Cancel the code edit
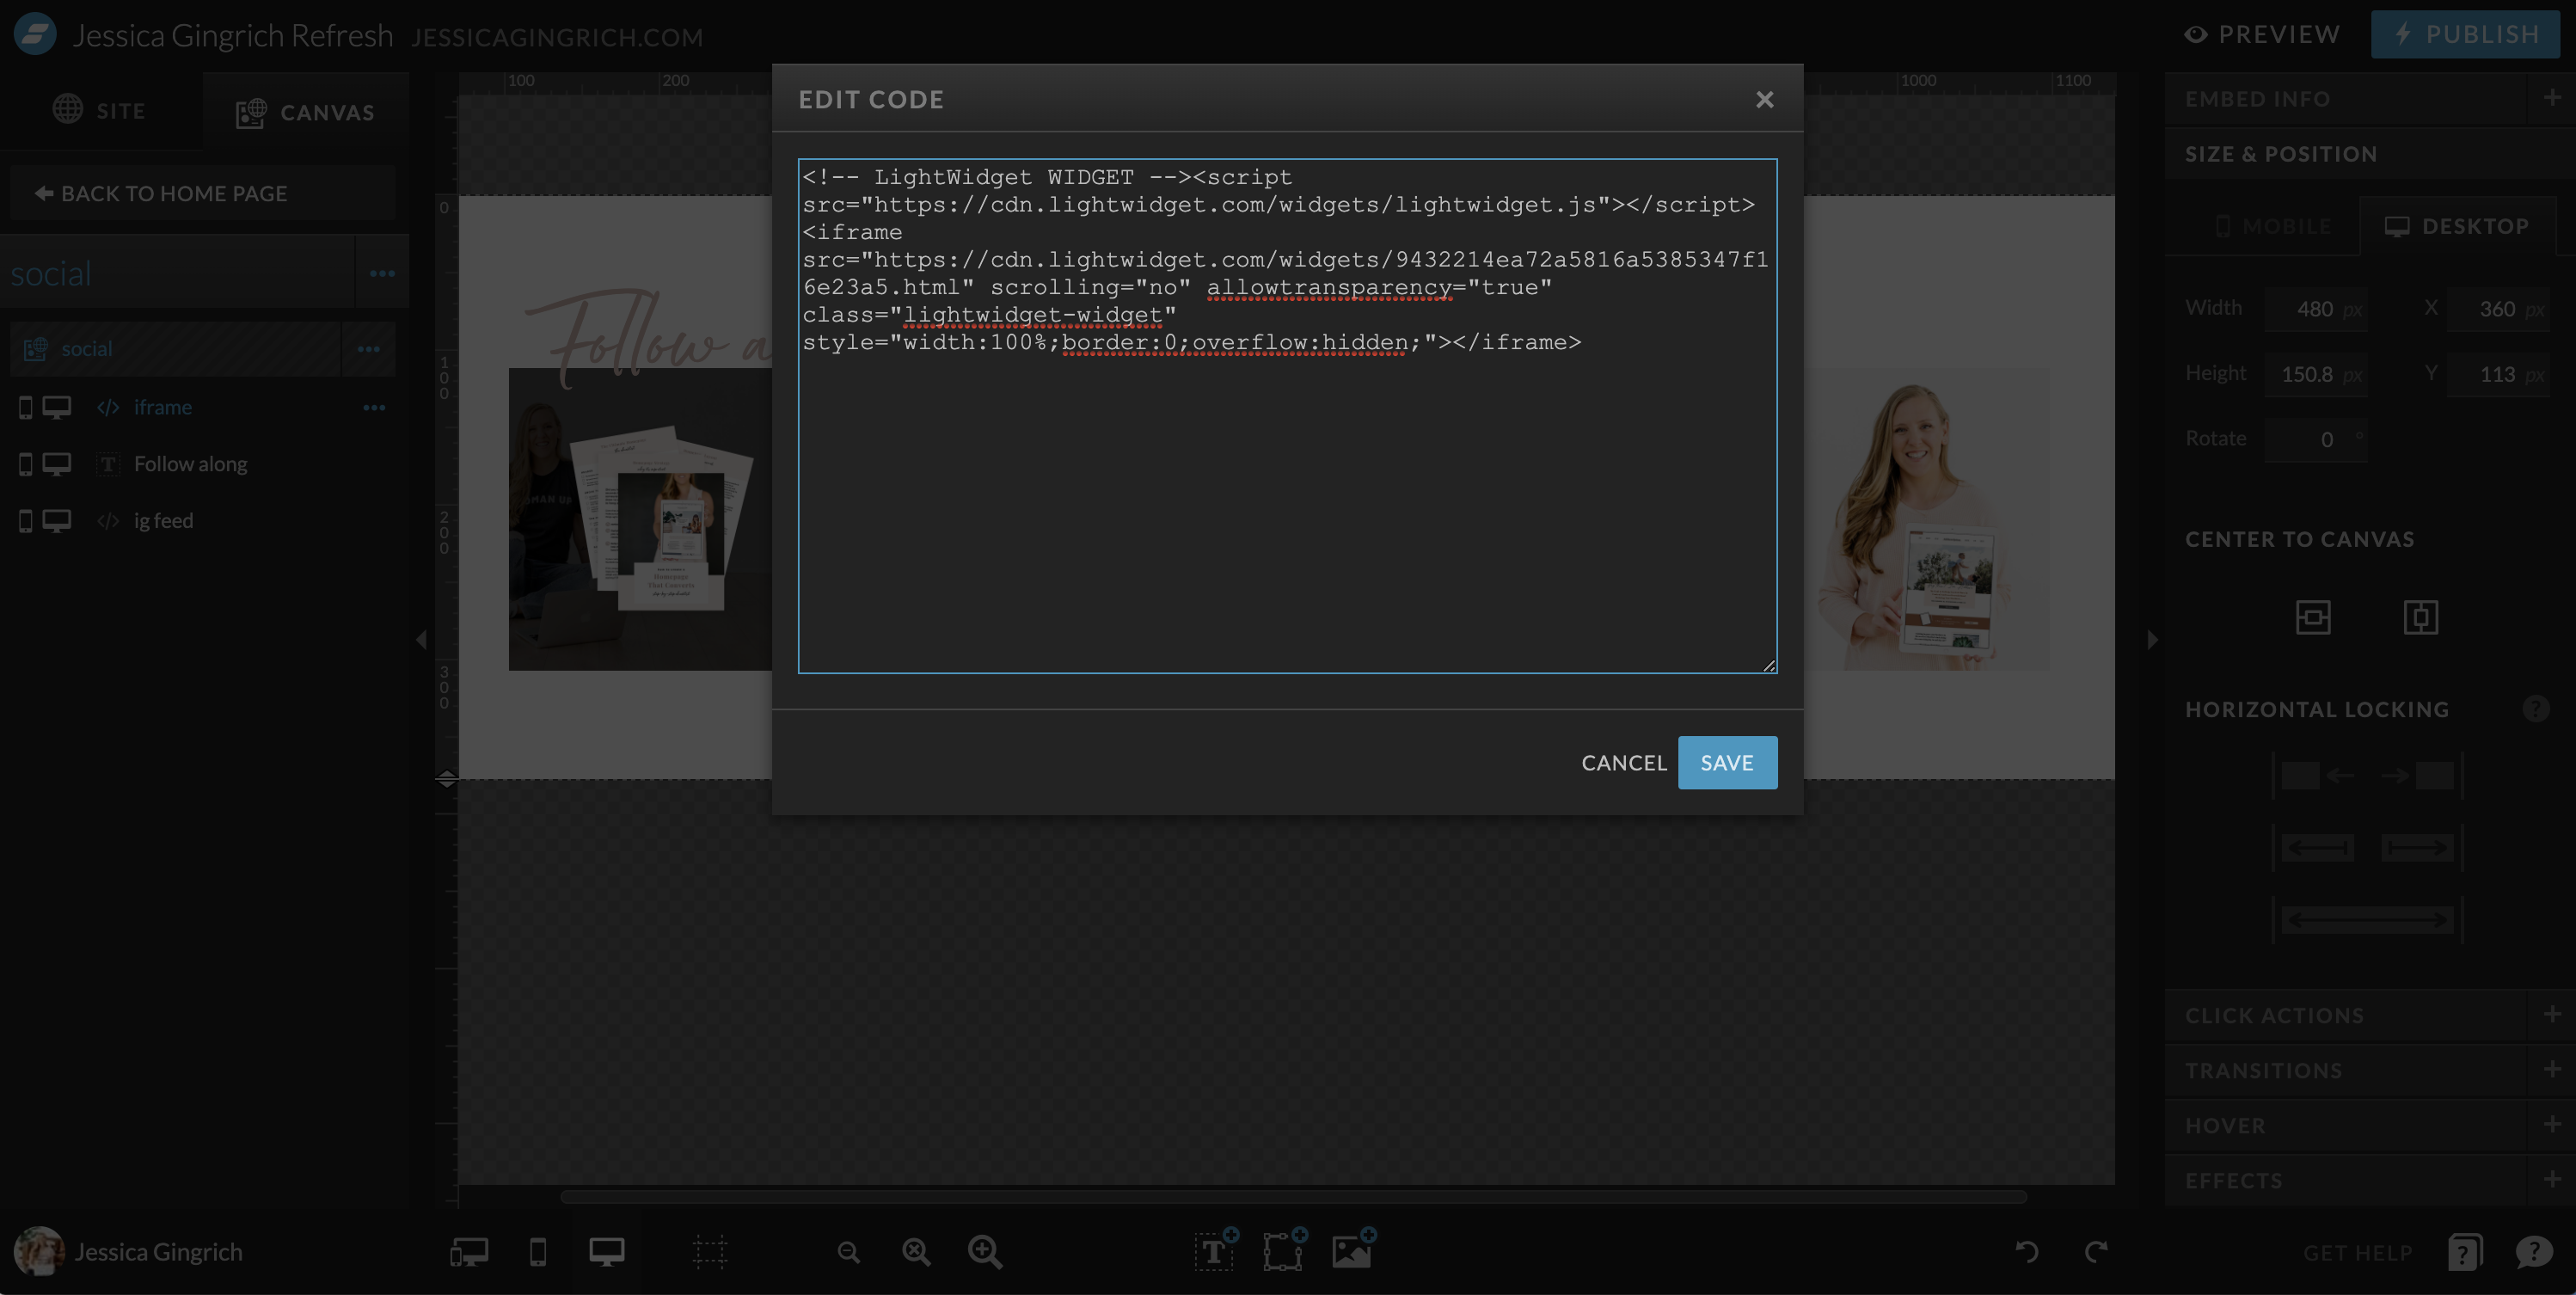This screenshot has height=1295, width=2576. 1624,762
